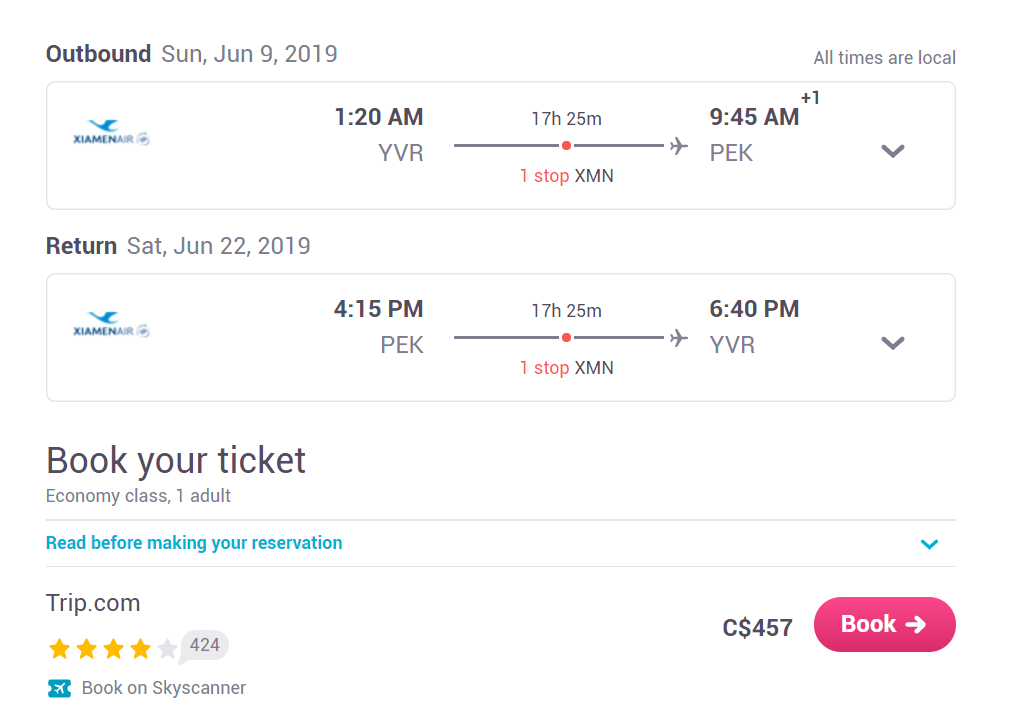
Task: Expand the reservation notice blue chevron
Action: coord(929,545)
